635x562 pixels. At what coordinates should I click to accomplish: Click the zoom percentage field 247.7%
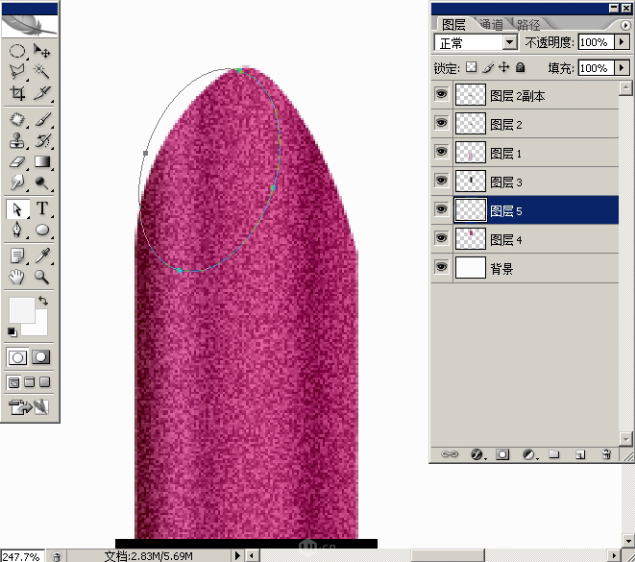(x=22, y=555)
